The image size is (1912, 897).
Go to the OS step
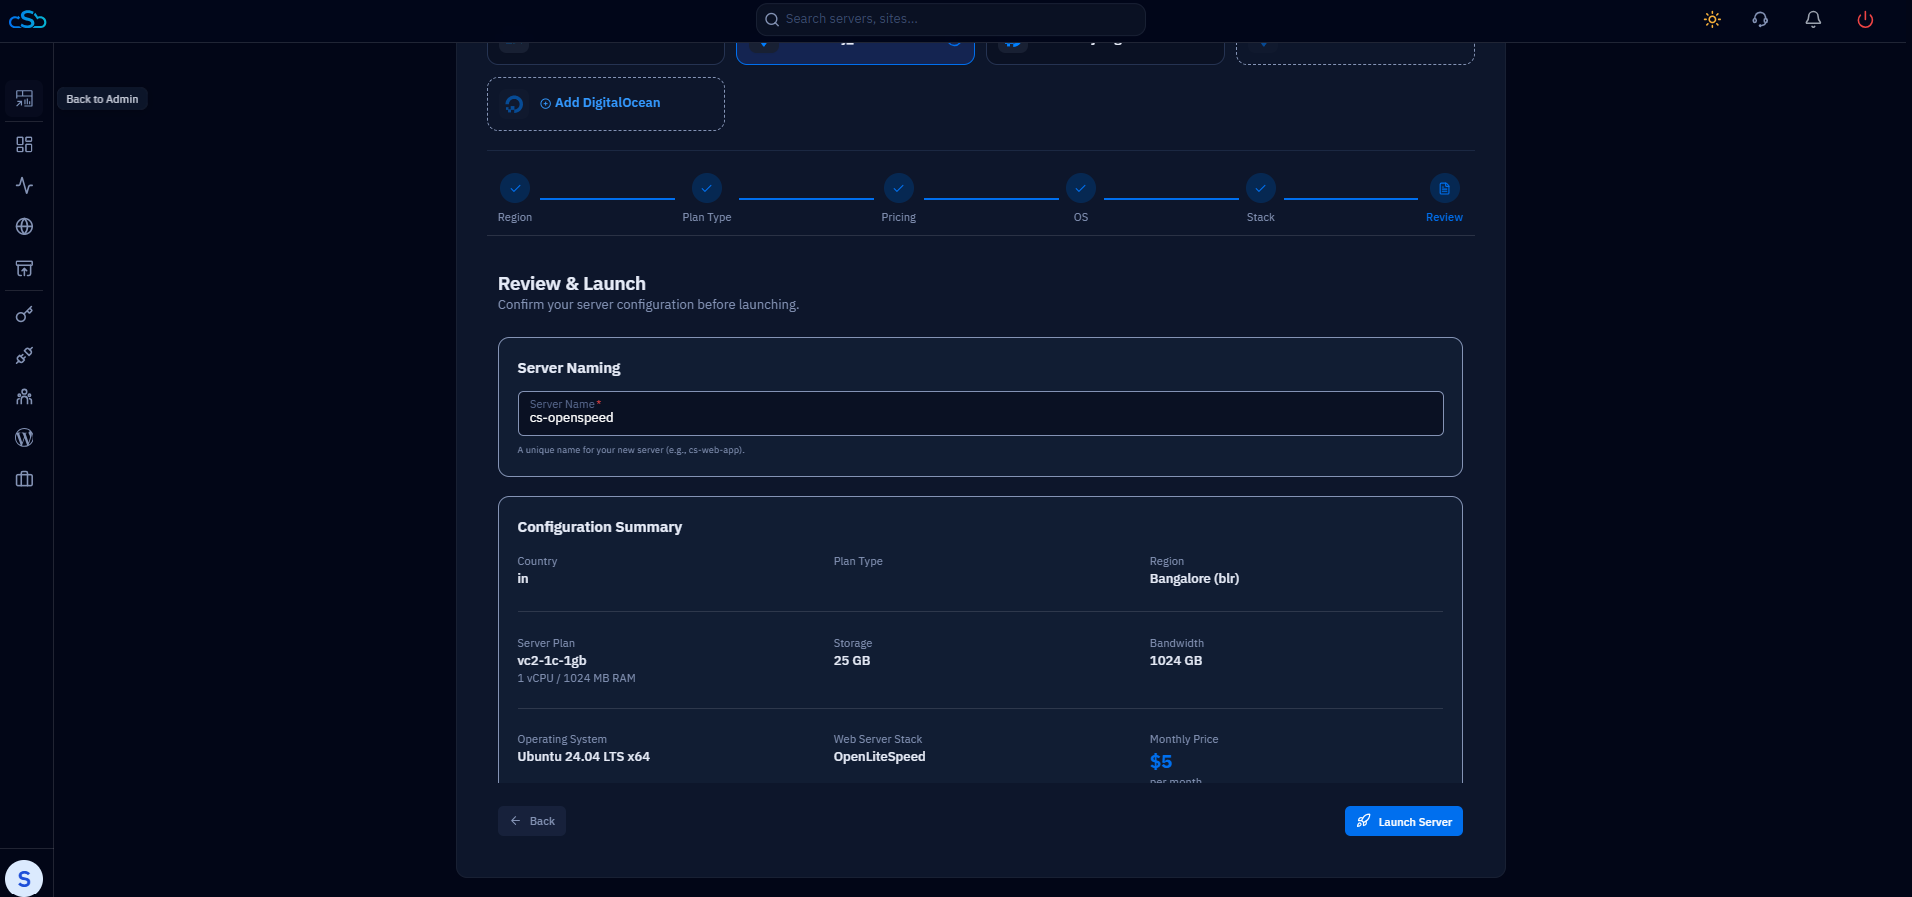[x=1081, y=199]
